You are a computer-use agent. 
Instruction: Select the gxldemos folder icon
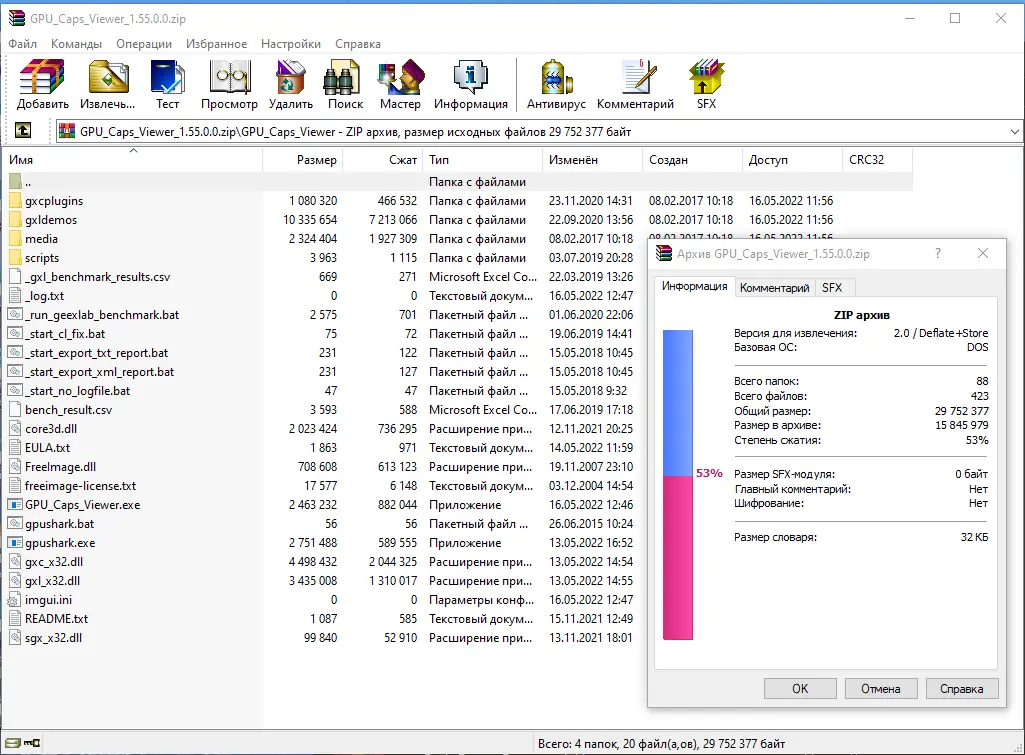[x=15, y=220]
